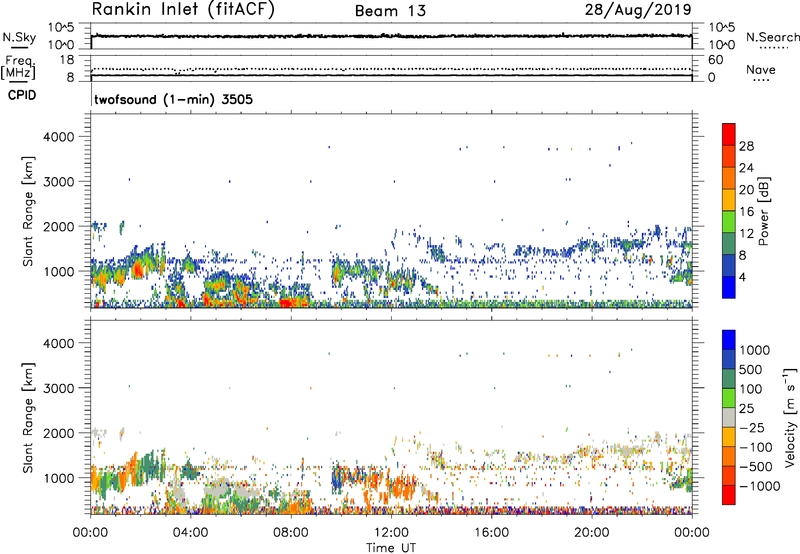The image size is (800, 554).
Task: Click the 'Time UT' axis label
Action: [391, 548]
